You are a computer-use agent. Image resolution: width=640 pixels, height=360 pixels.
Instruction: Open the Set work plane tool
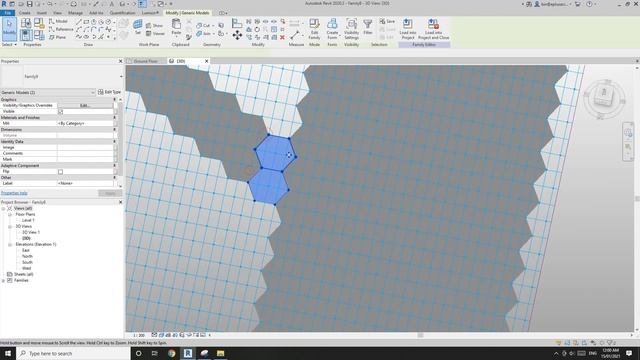(x=138, y=27)
